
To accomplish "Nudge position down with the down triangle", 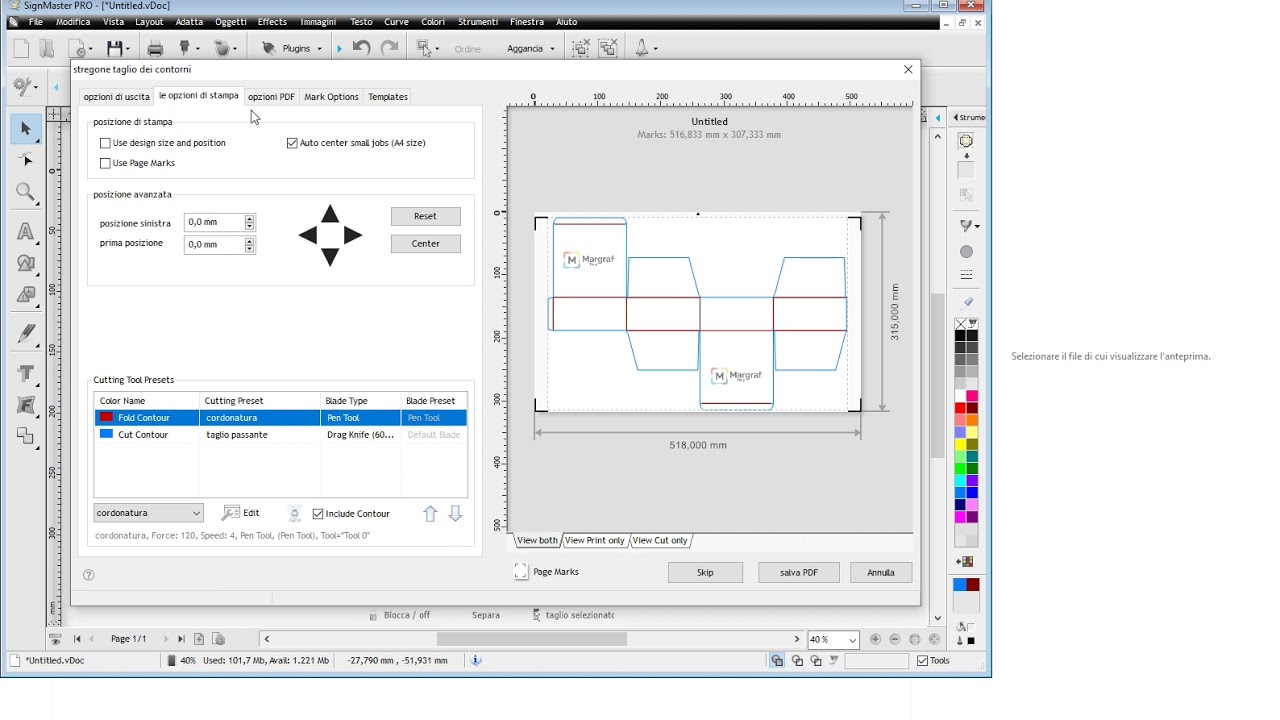I will pos(330,258).
